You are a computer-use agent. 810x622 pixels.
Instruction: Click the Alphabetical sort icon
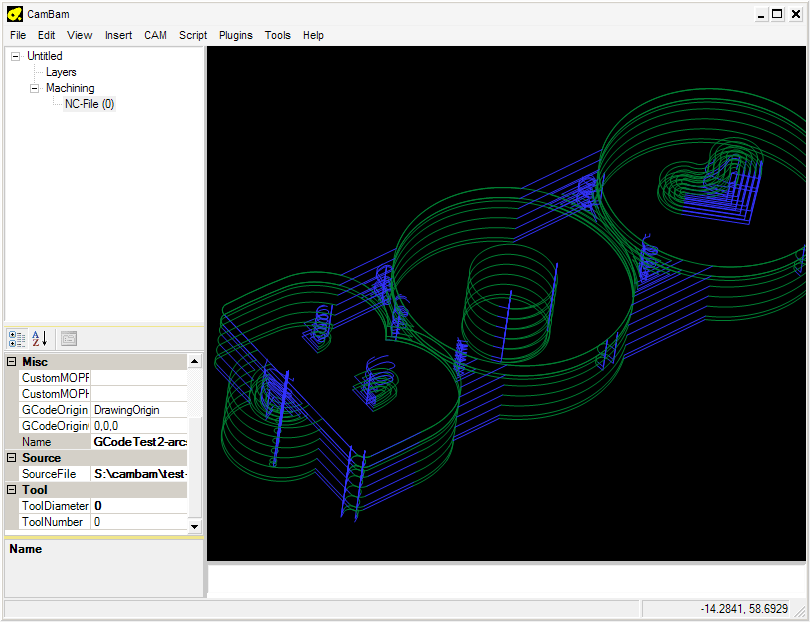pos(40,338)
